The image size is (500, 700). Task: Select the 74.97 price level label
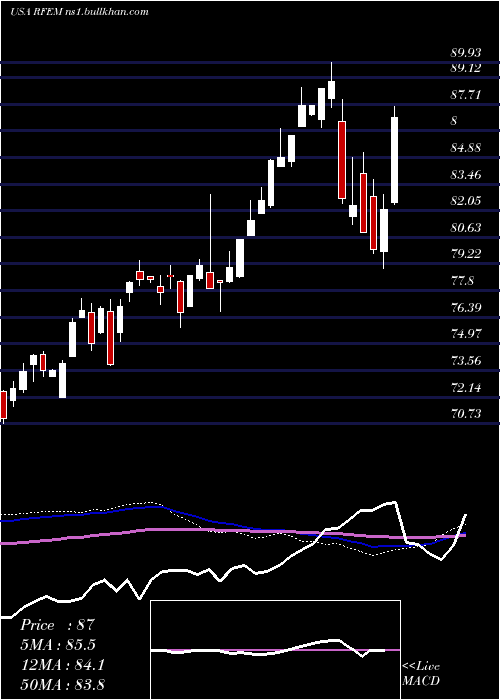point(466,334)
